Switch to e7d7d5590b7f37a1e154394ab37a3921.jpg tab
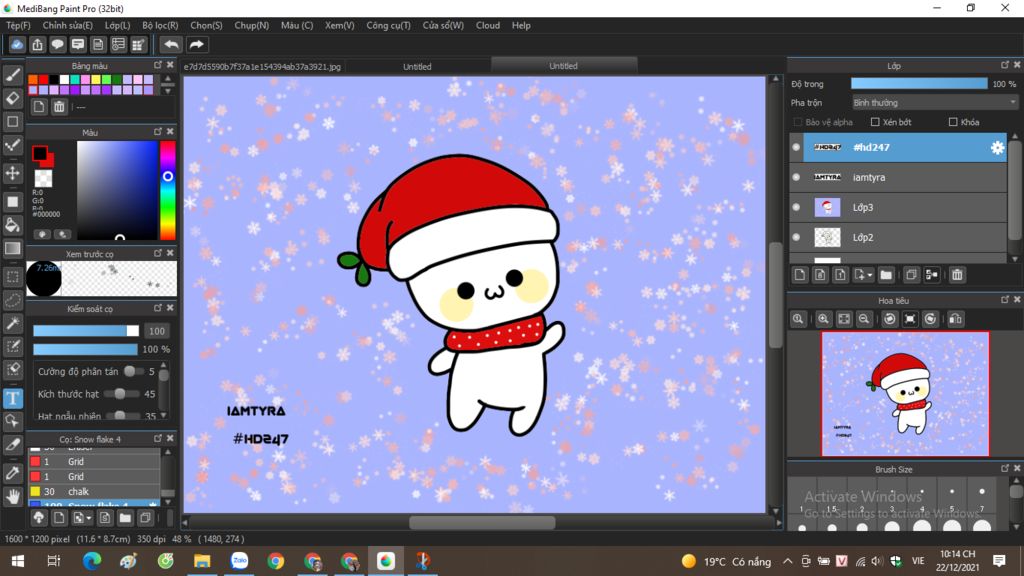The image size is (1024, 576). tap(263, 67)
